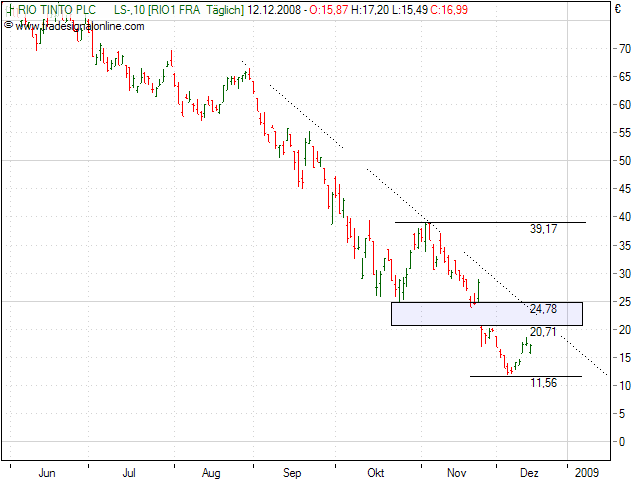The width and height of the screenshot is (640, 480).
Task: Click the Sep label on time axis
Action: coord(292,473)
